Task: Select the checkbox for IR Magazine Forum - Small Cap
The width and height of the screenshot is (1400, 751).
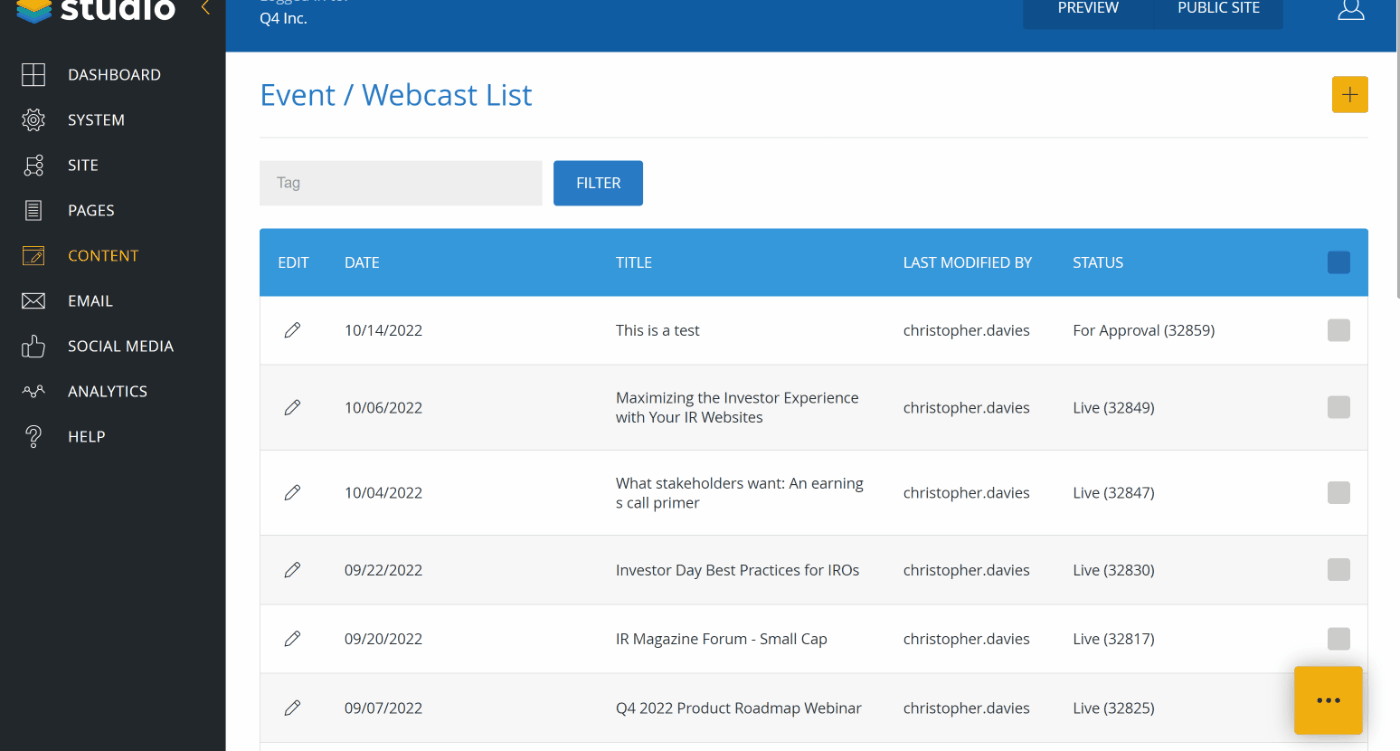Action: 1338,639
